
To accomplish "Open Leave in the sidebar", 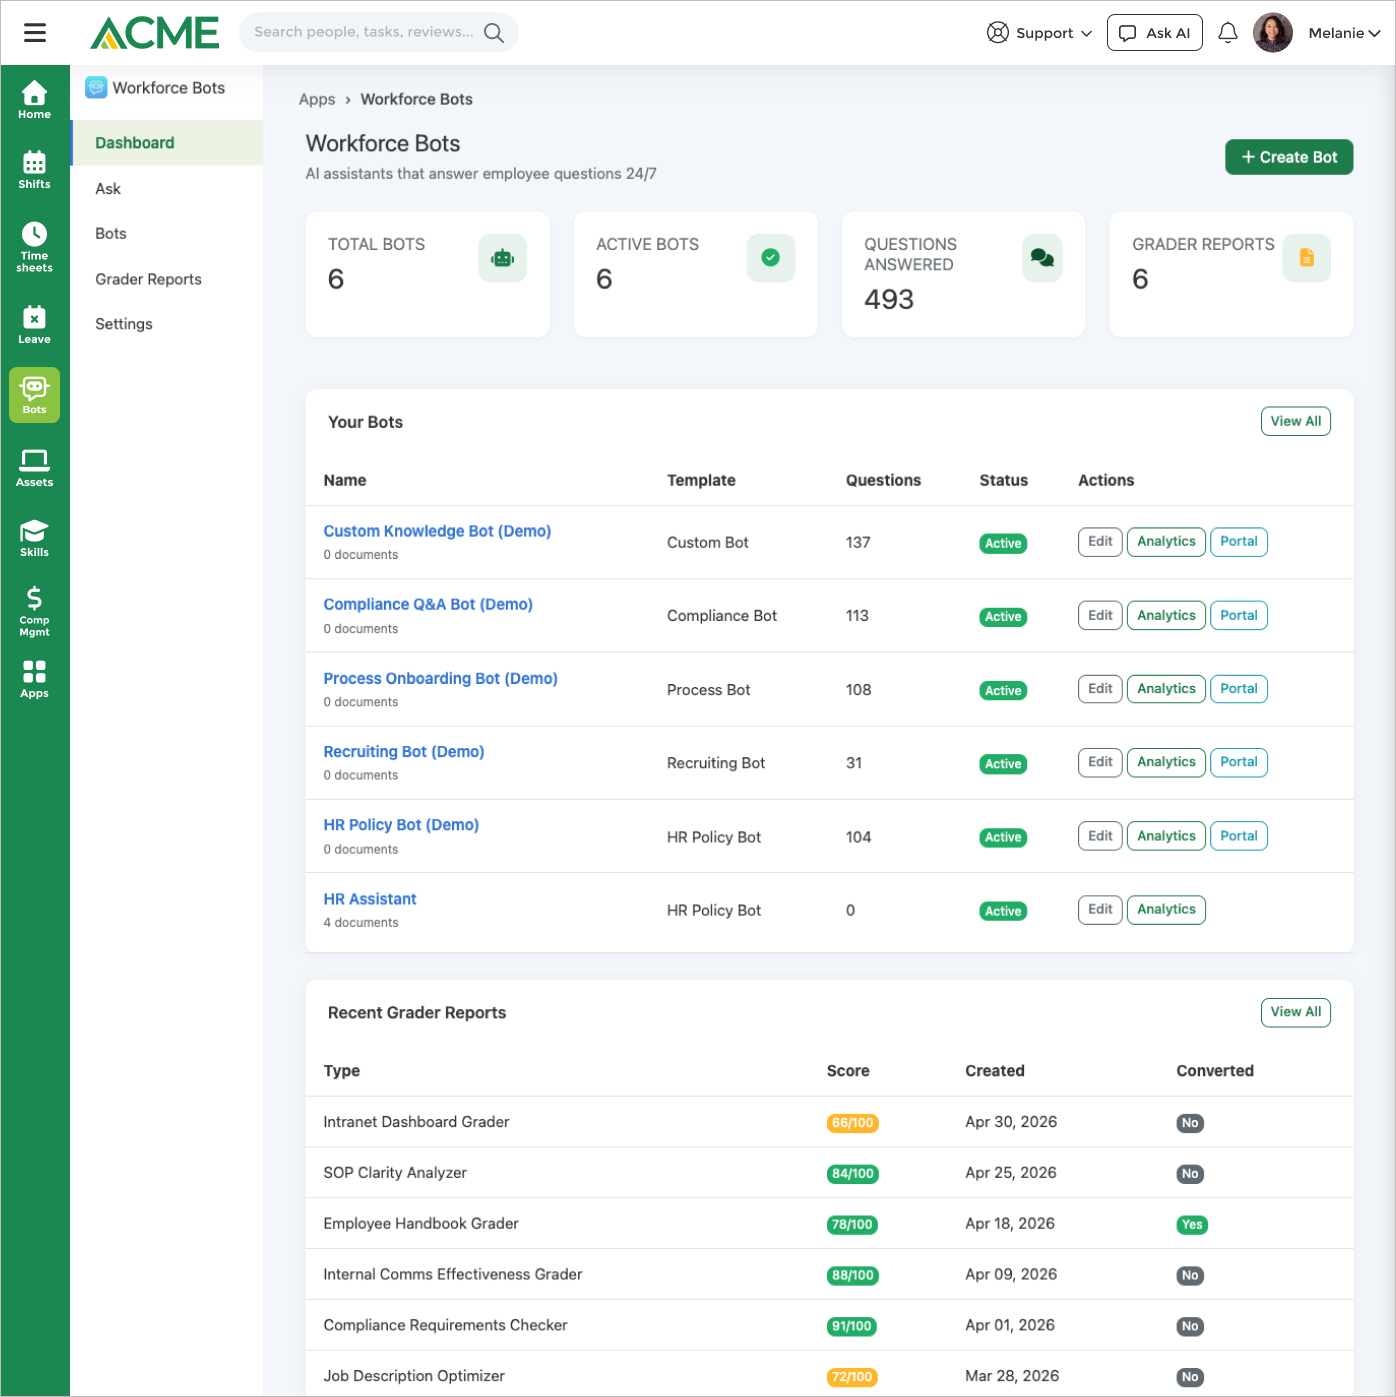I will 34,325.
